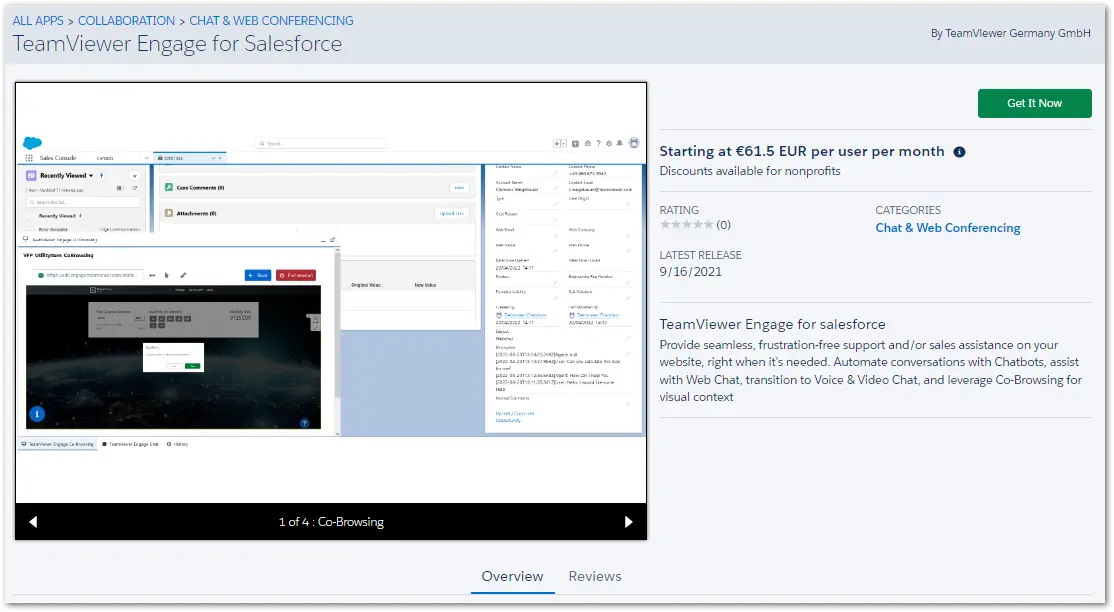
Task: Select pointer tool in co-browsing preview toolbar
Action: 167,275
